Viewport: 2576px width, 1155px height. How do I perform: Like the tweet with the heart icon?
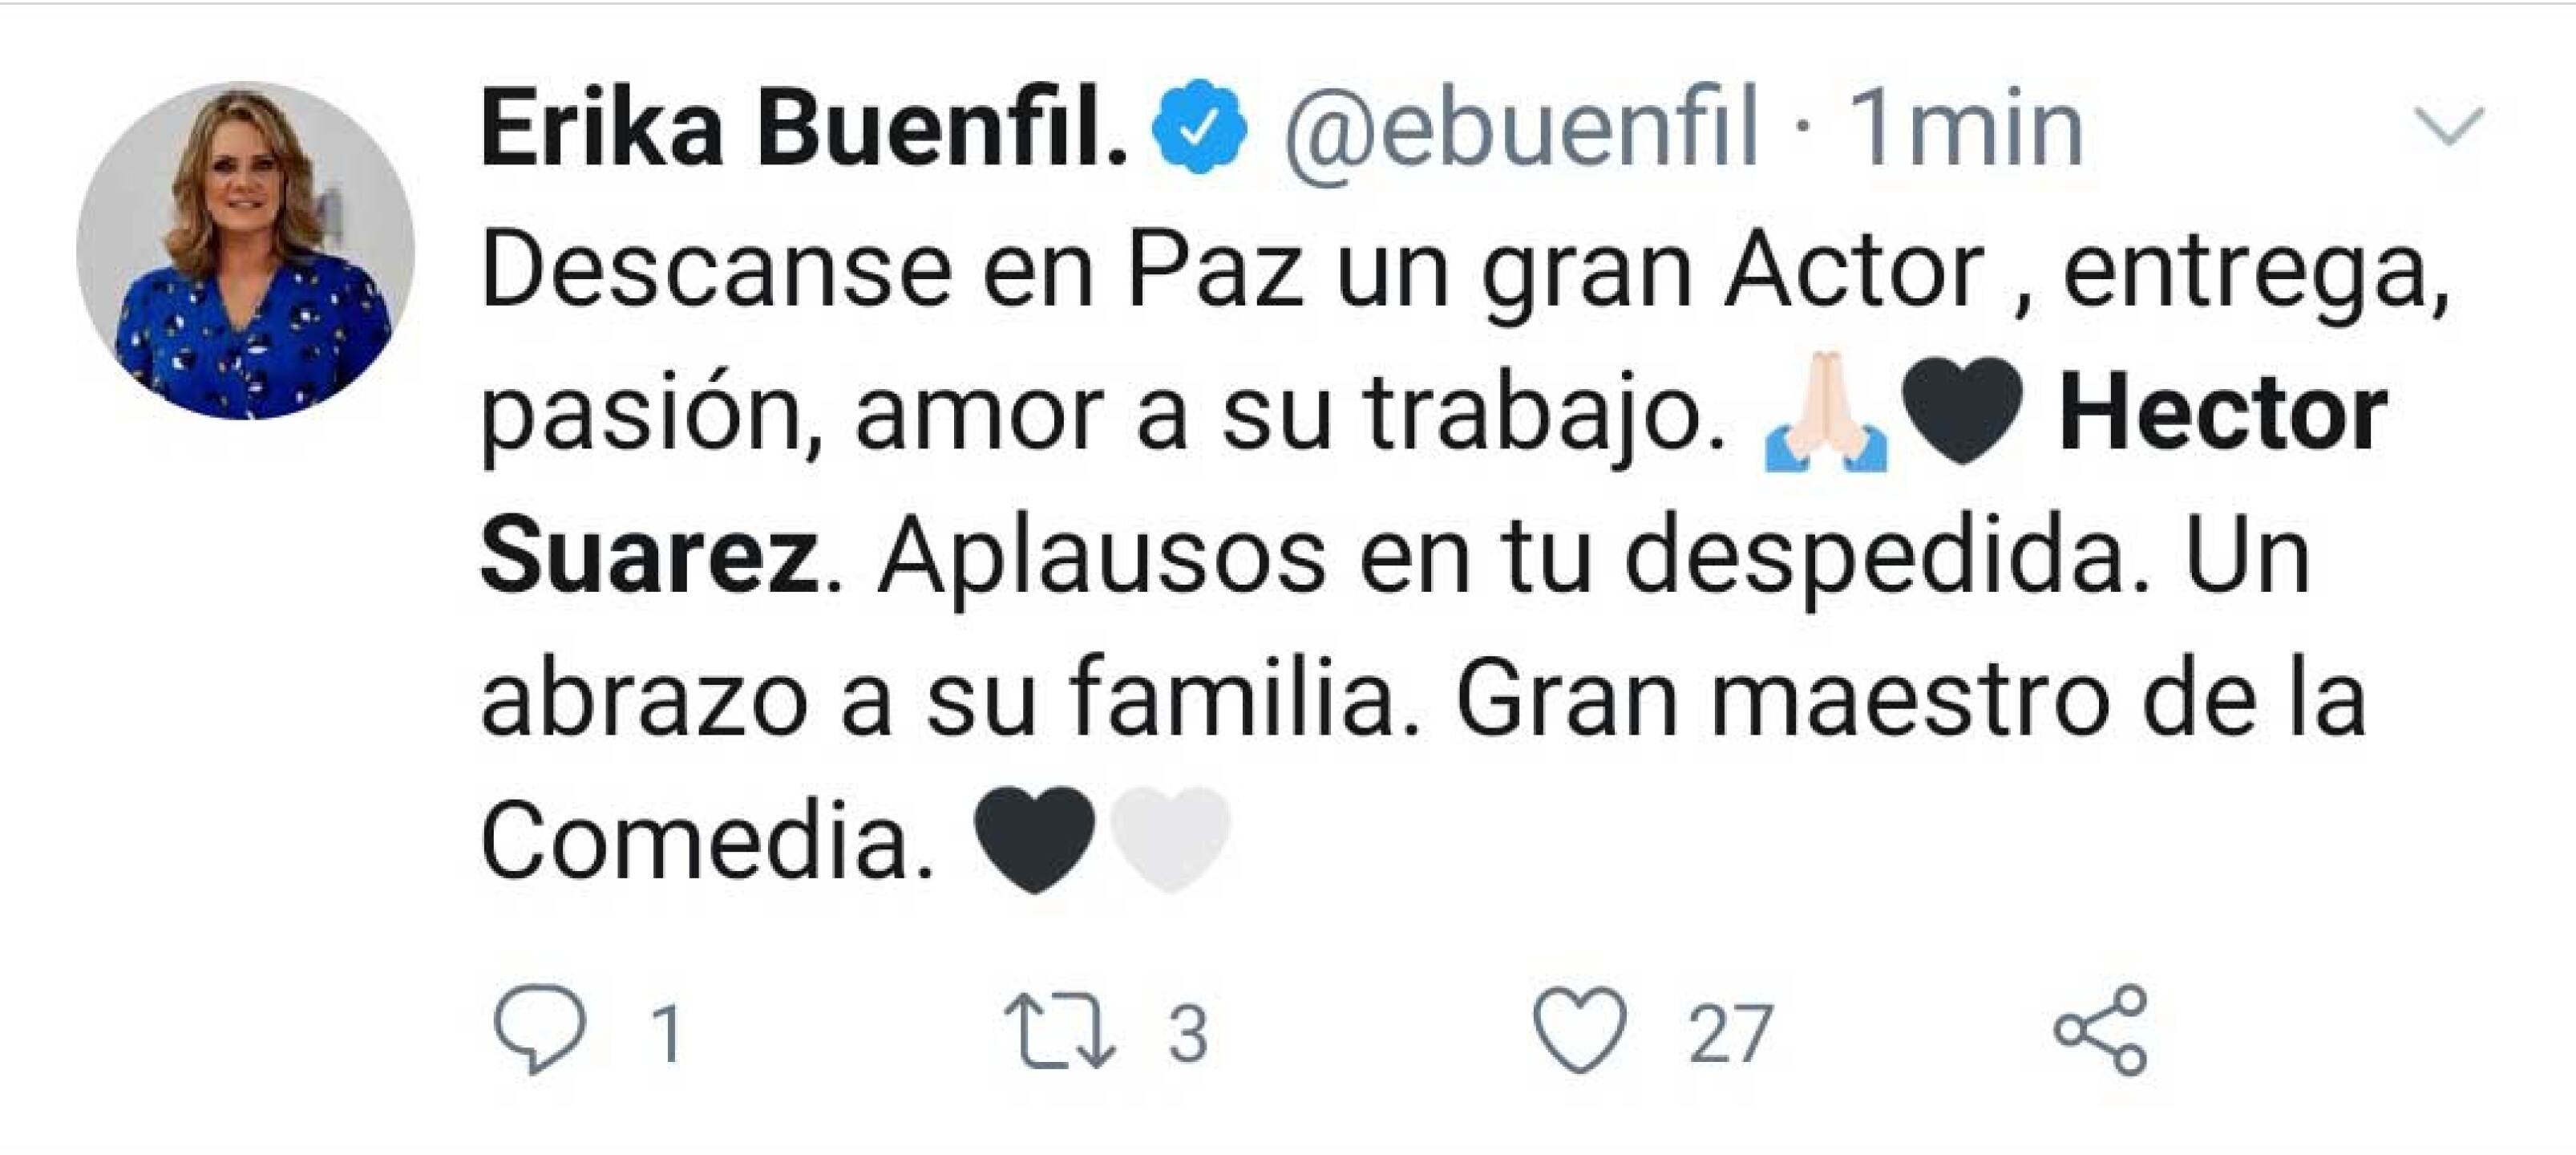1580,1030
